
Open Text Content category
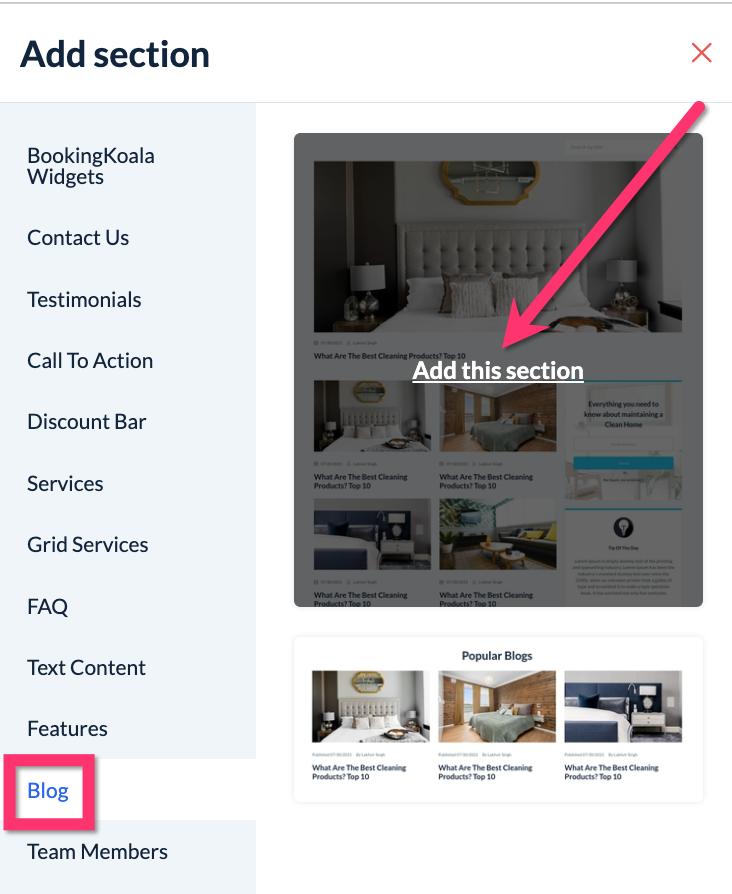(86, 668)
